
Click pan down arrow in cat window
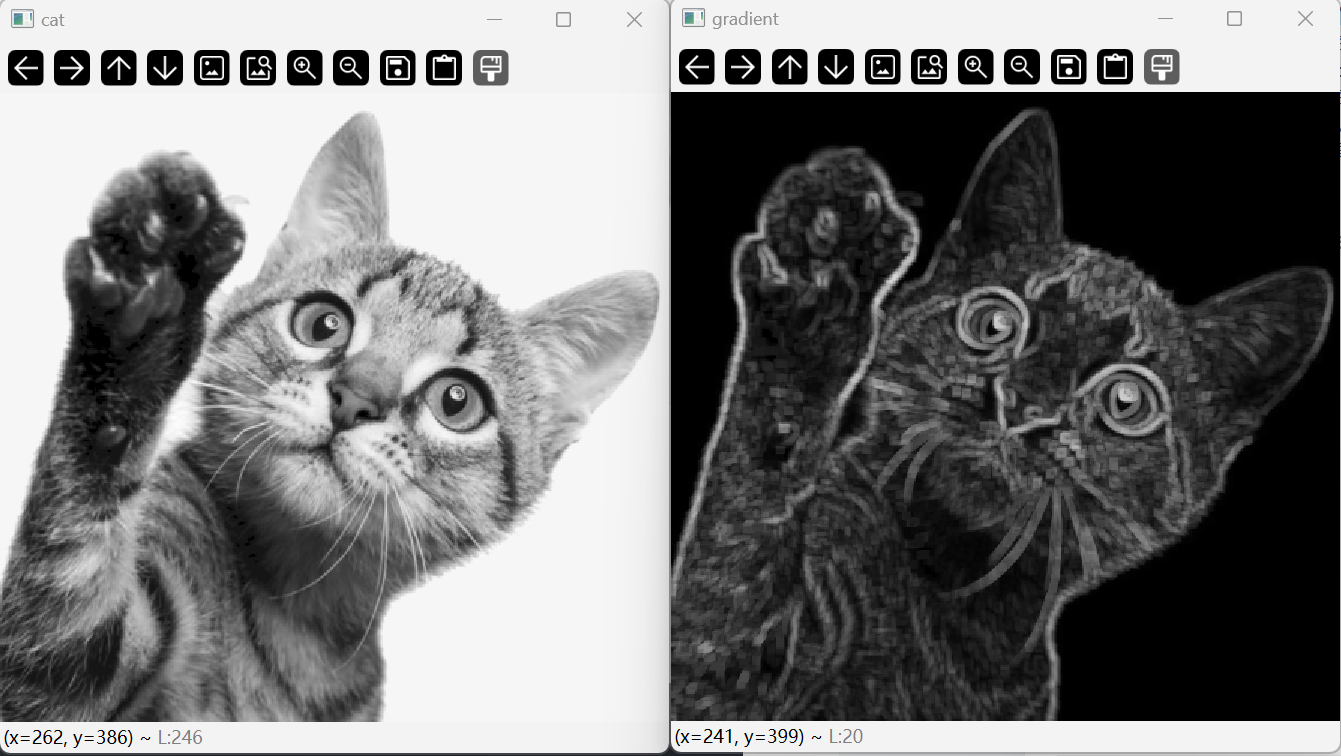[165, 68]
